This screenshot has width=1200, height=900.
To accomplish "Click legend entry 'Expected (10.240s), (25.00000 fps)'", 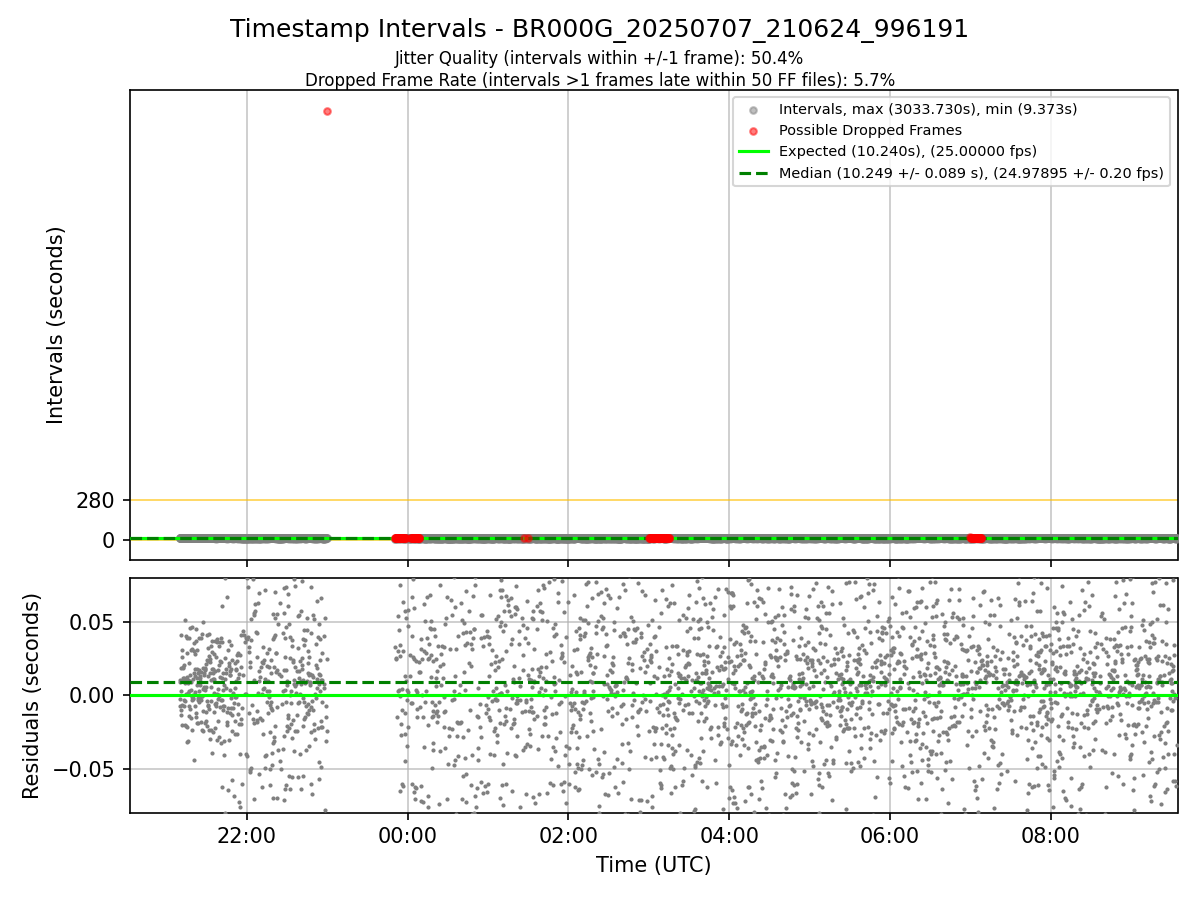I will click(x=907, y=151).
